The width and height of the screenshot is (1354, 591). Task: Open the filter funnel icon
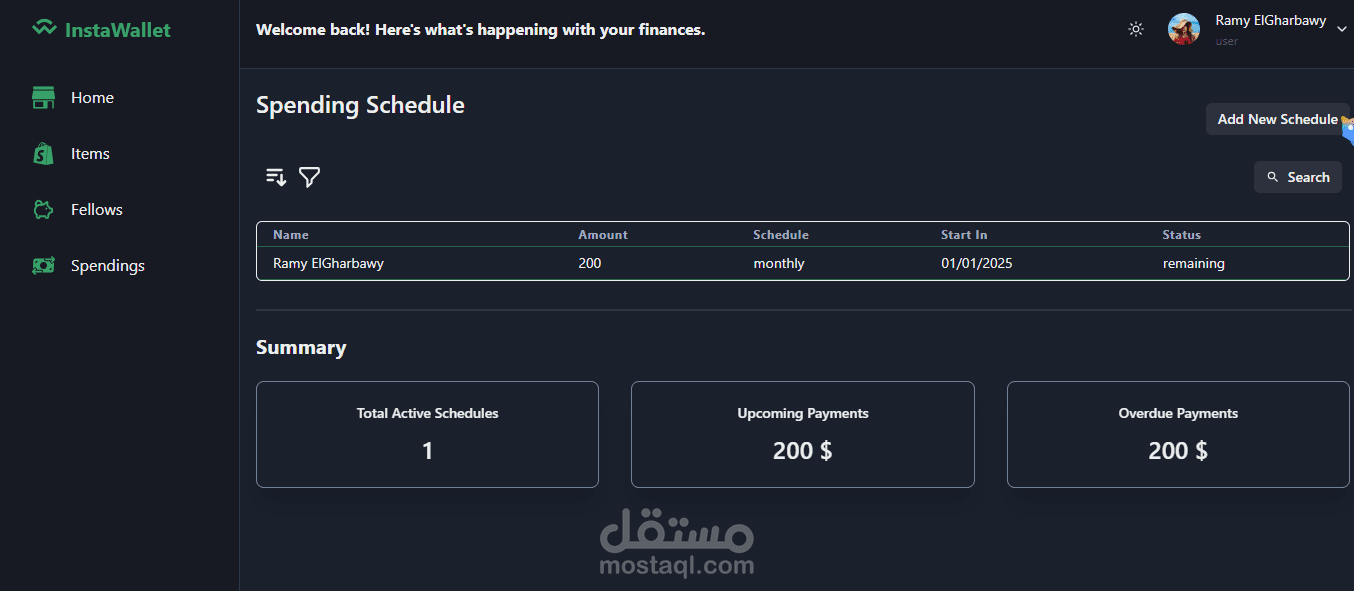point(310,177)
